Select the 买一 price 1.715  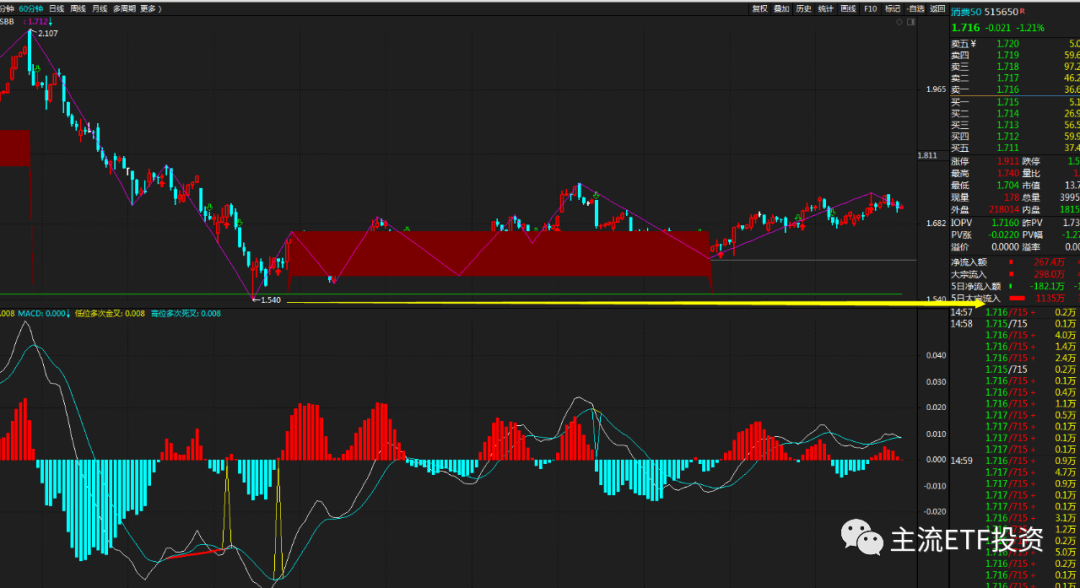pyautogui.click(x=1008, y=102)
